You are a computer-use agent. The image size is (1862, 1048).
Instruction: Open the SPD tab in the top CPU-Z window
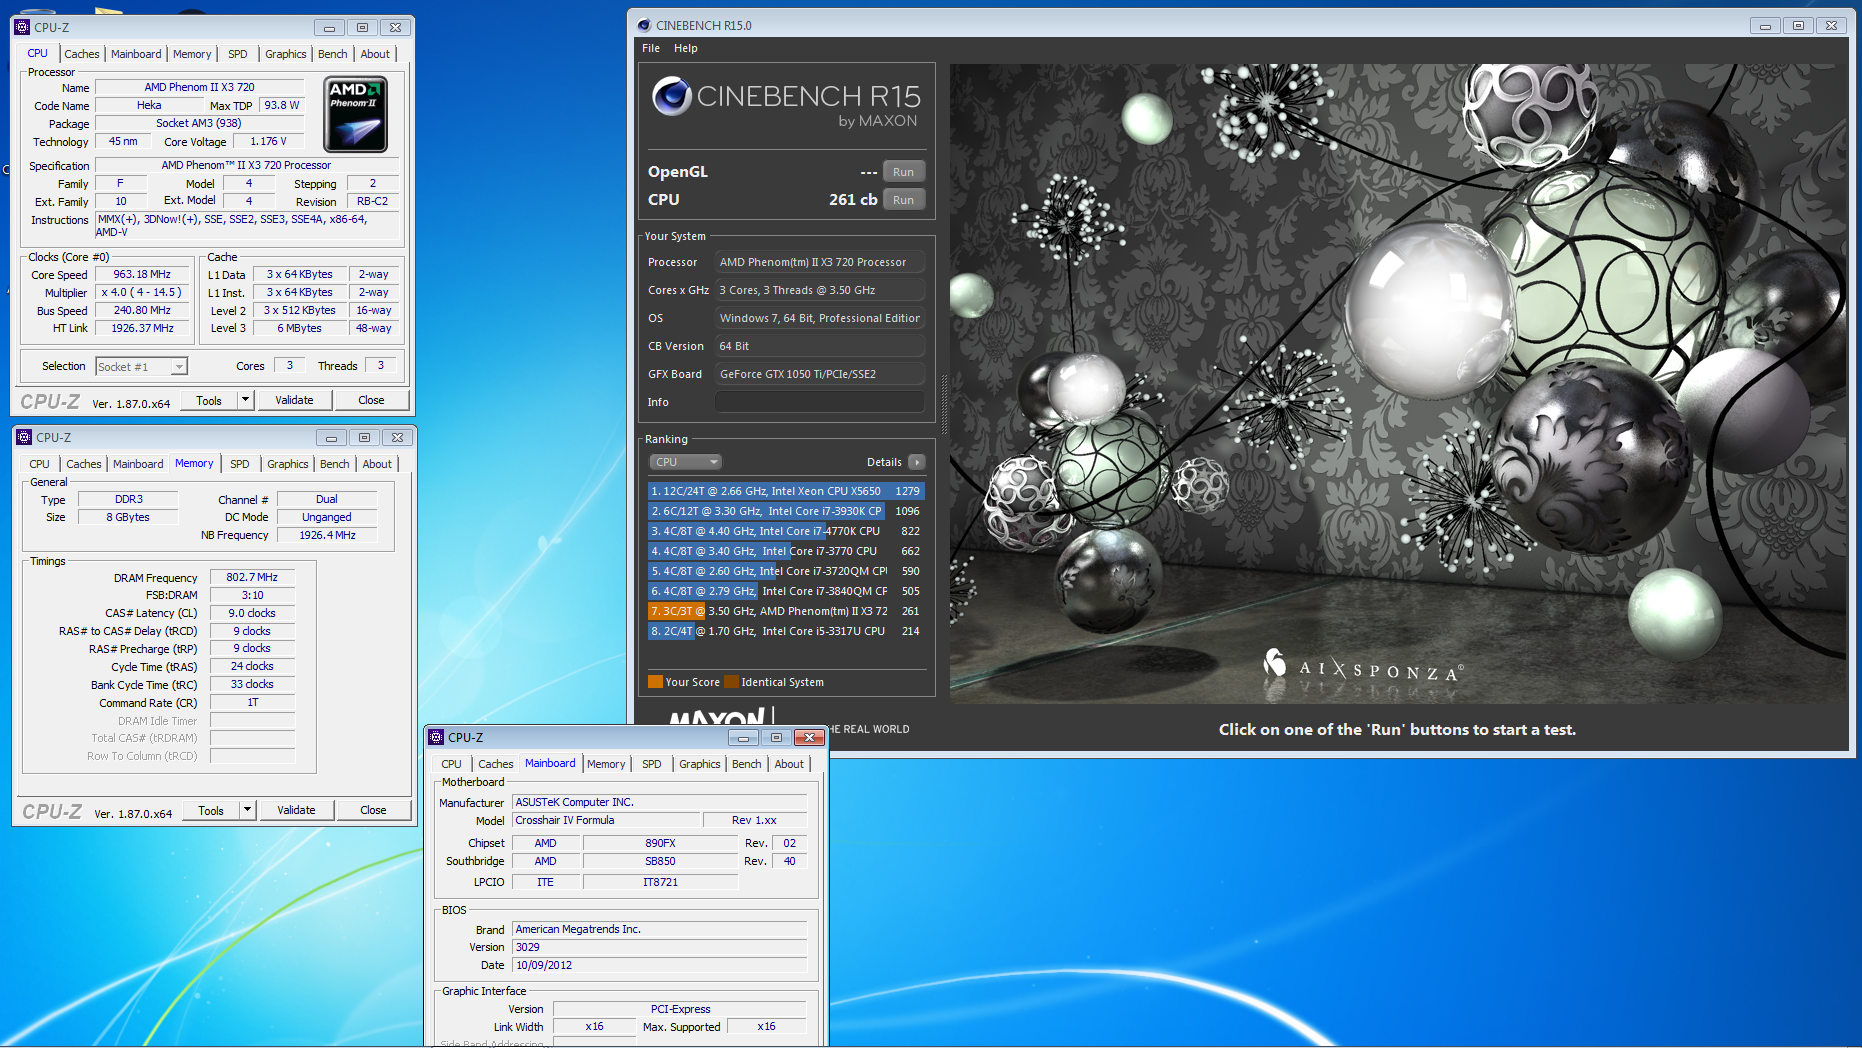238,54
